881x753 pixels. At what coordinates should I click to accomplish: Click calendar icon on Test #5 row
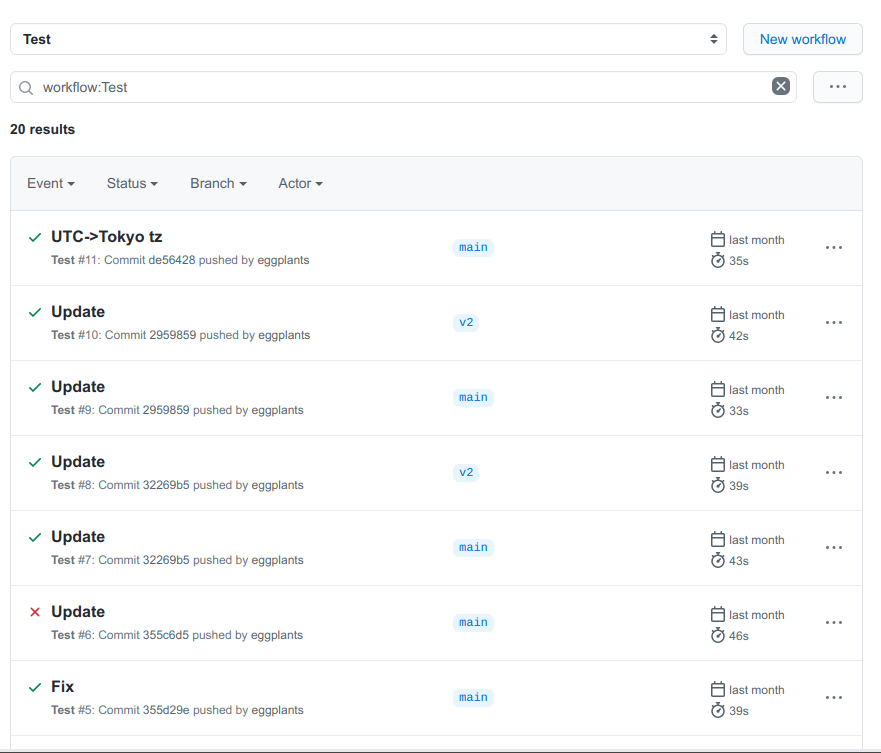pyautogui.click(x=717, y=689)
